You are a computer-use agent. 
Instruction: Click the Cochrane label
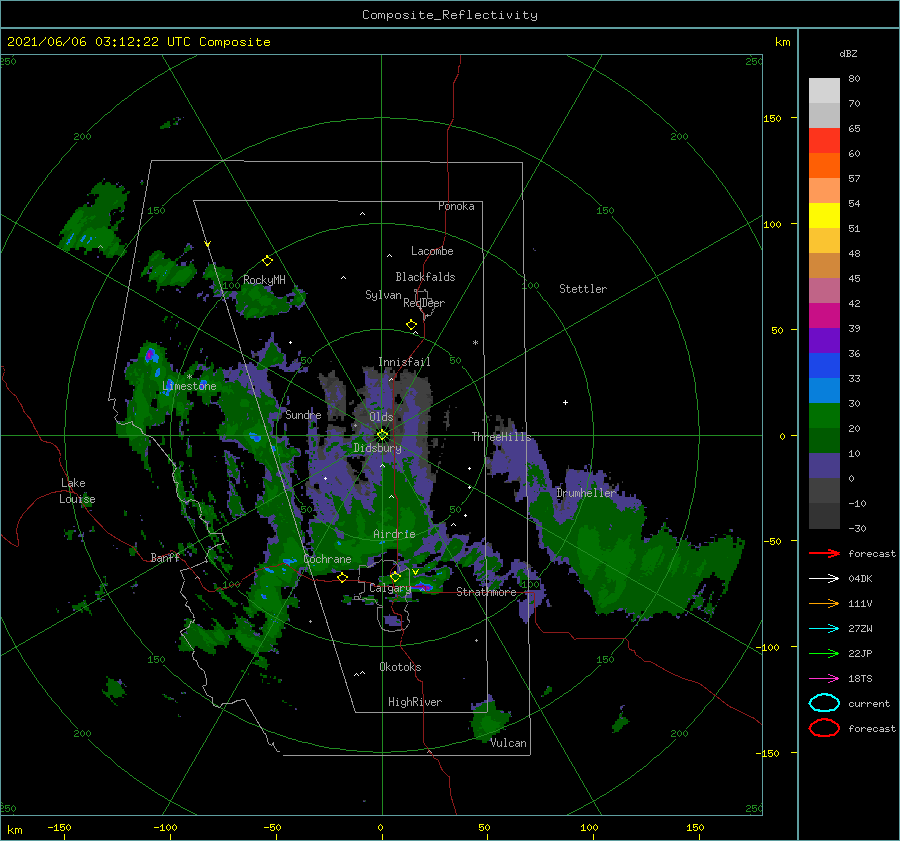pyautogui.click(x=327, y=559)
